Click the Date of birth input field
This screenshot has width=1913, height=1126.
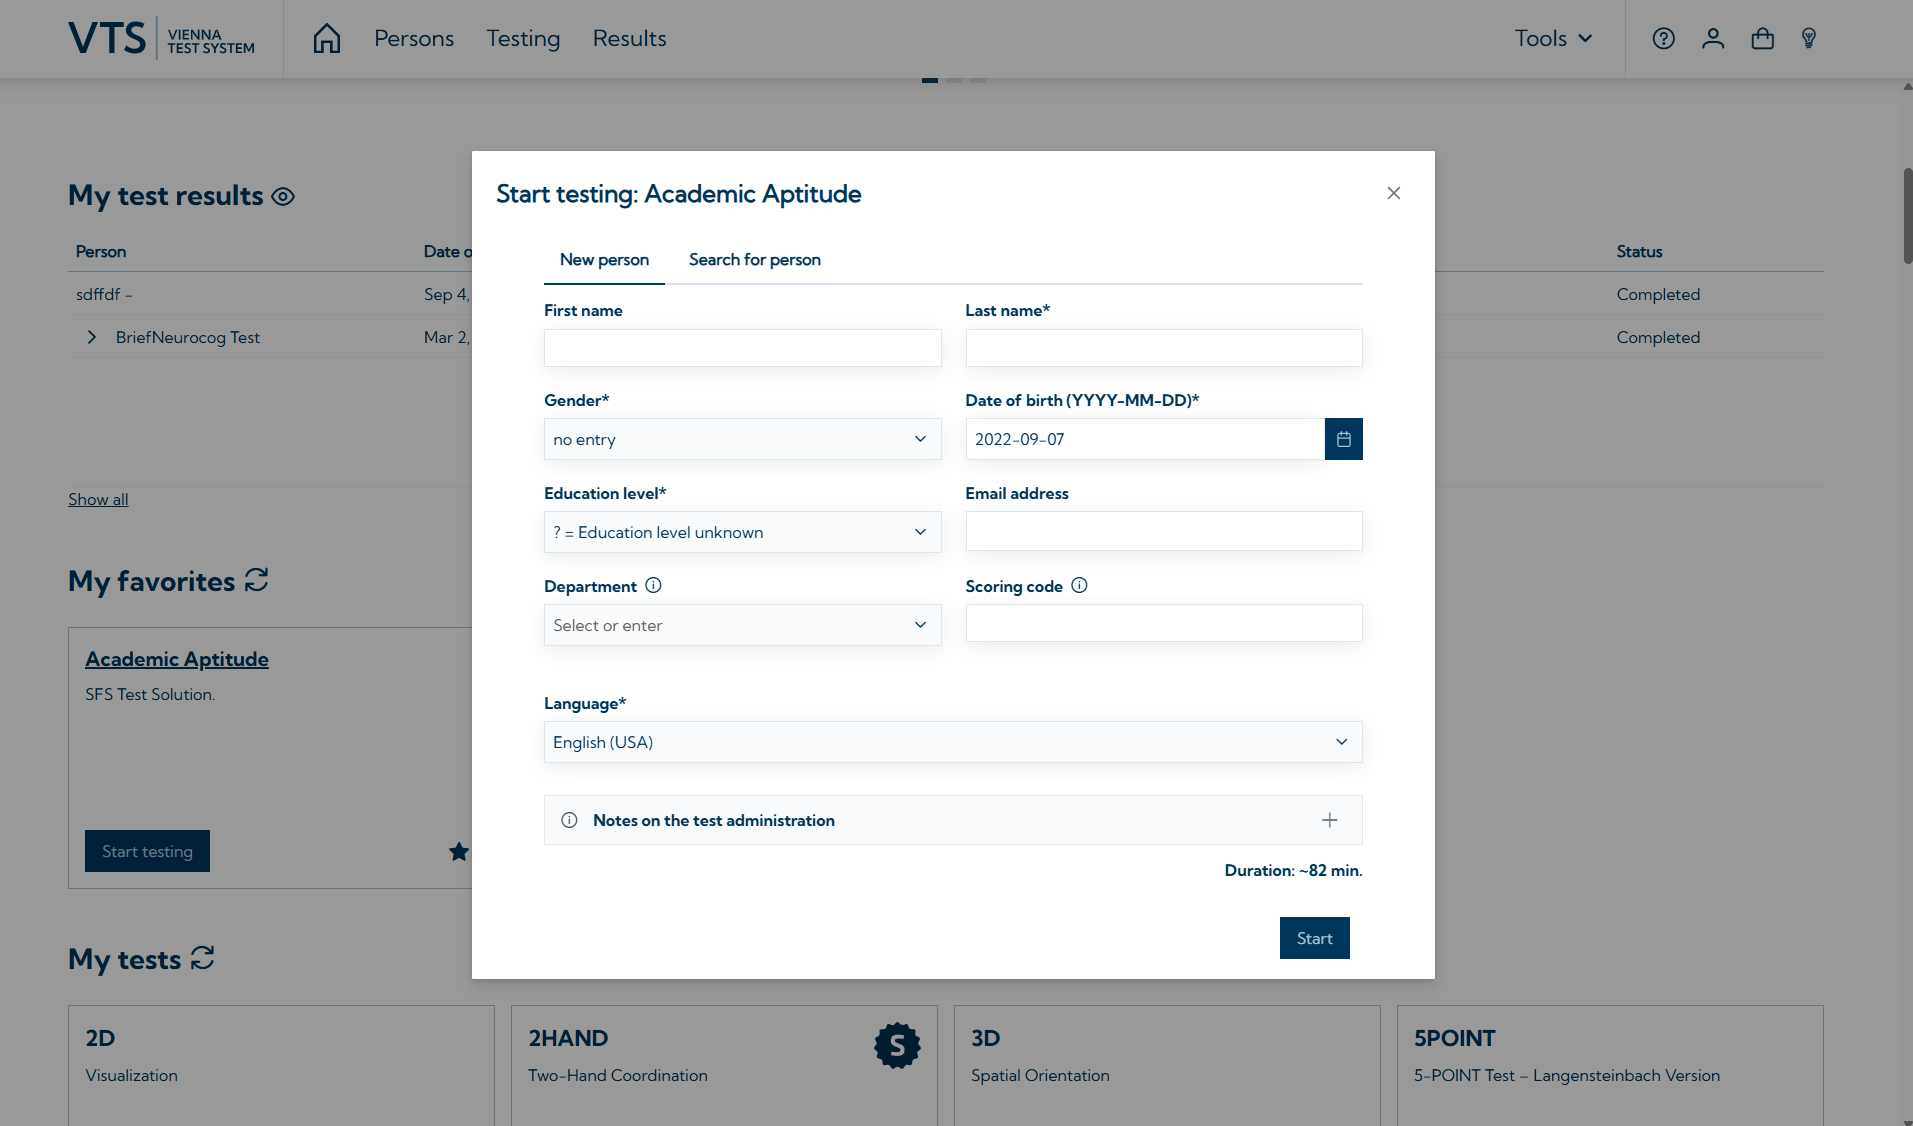click(1145, 439)
